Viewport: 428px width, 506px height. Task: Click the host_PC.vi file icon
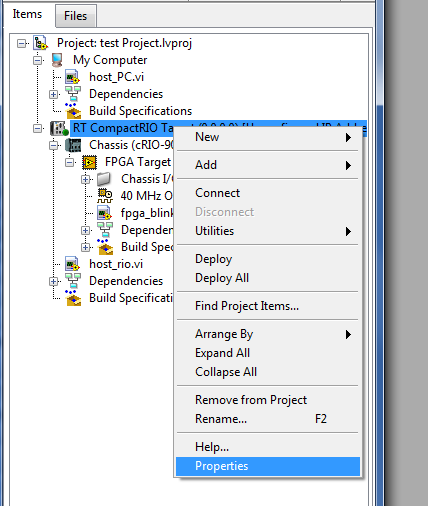point(72,77)
